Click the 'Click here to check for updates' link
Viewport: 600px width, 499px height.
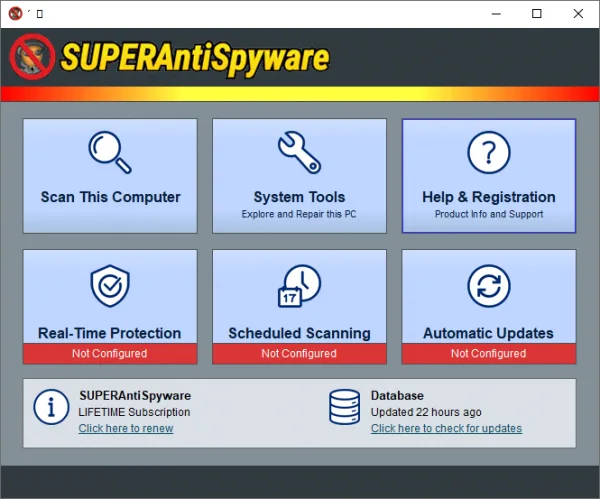click(x=446, y=428)
